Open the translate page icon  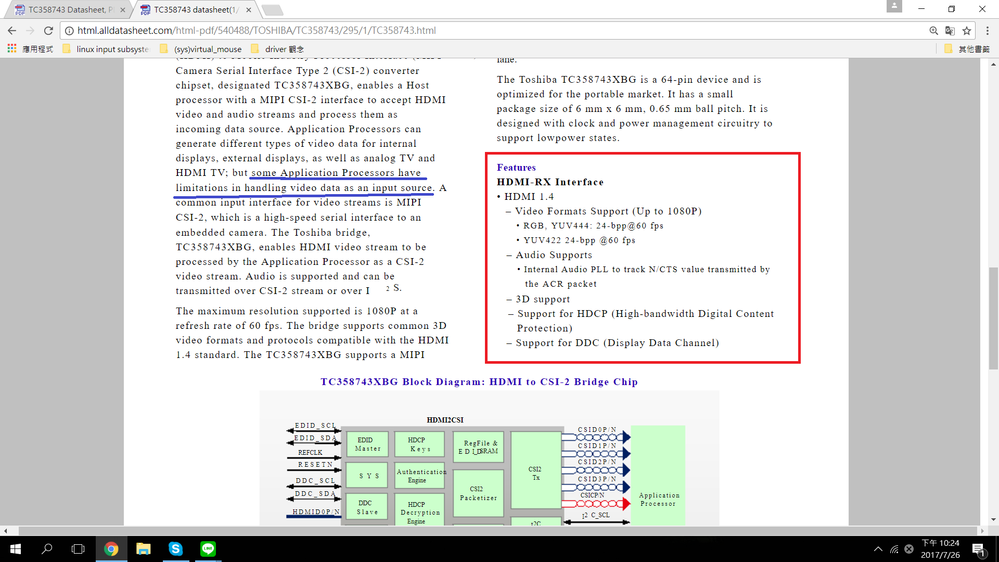click(950, 31)
